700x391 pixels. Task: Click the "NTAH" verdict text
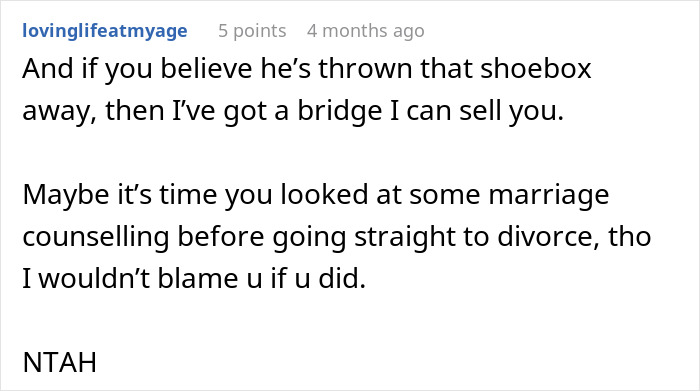(x=59, y=362)
